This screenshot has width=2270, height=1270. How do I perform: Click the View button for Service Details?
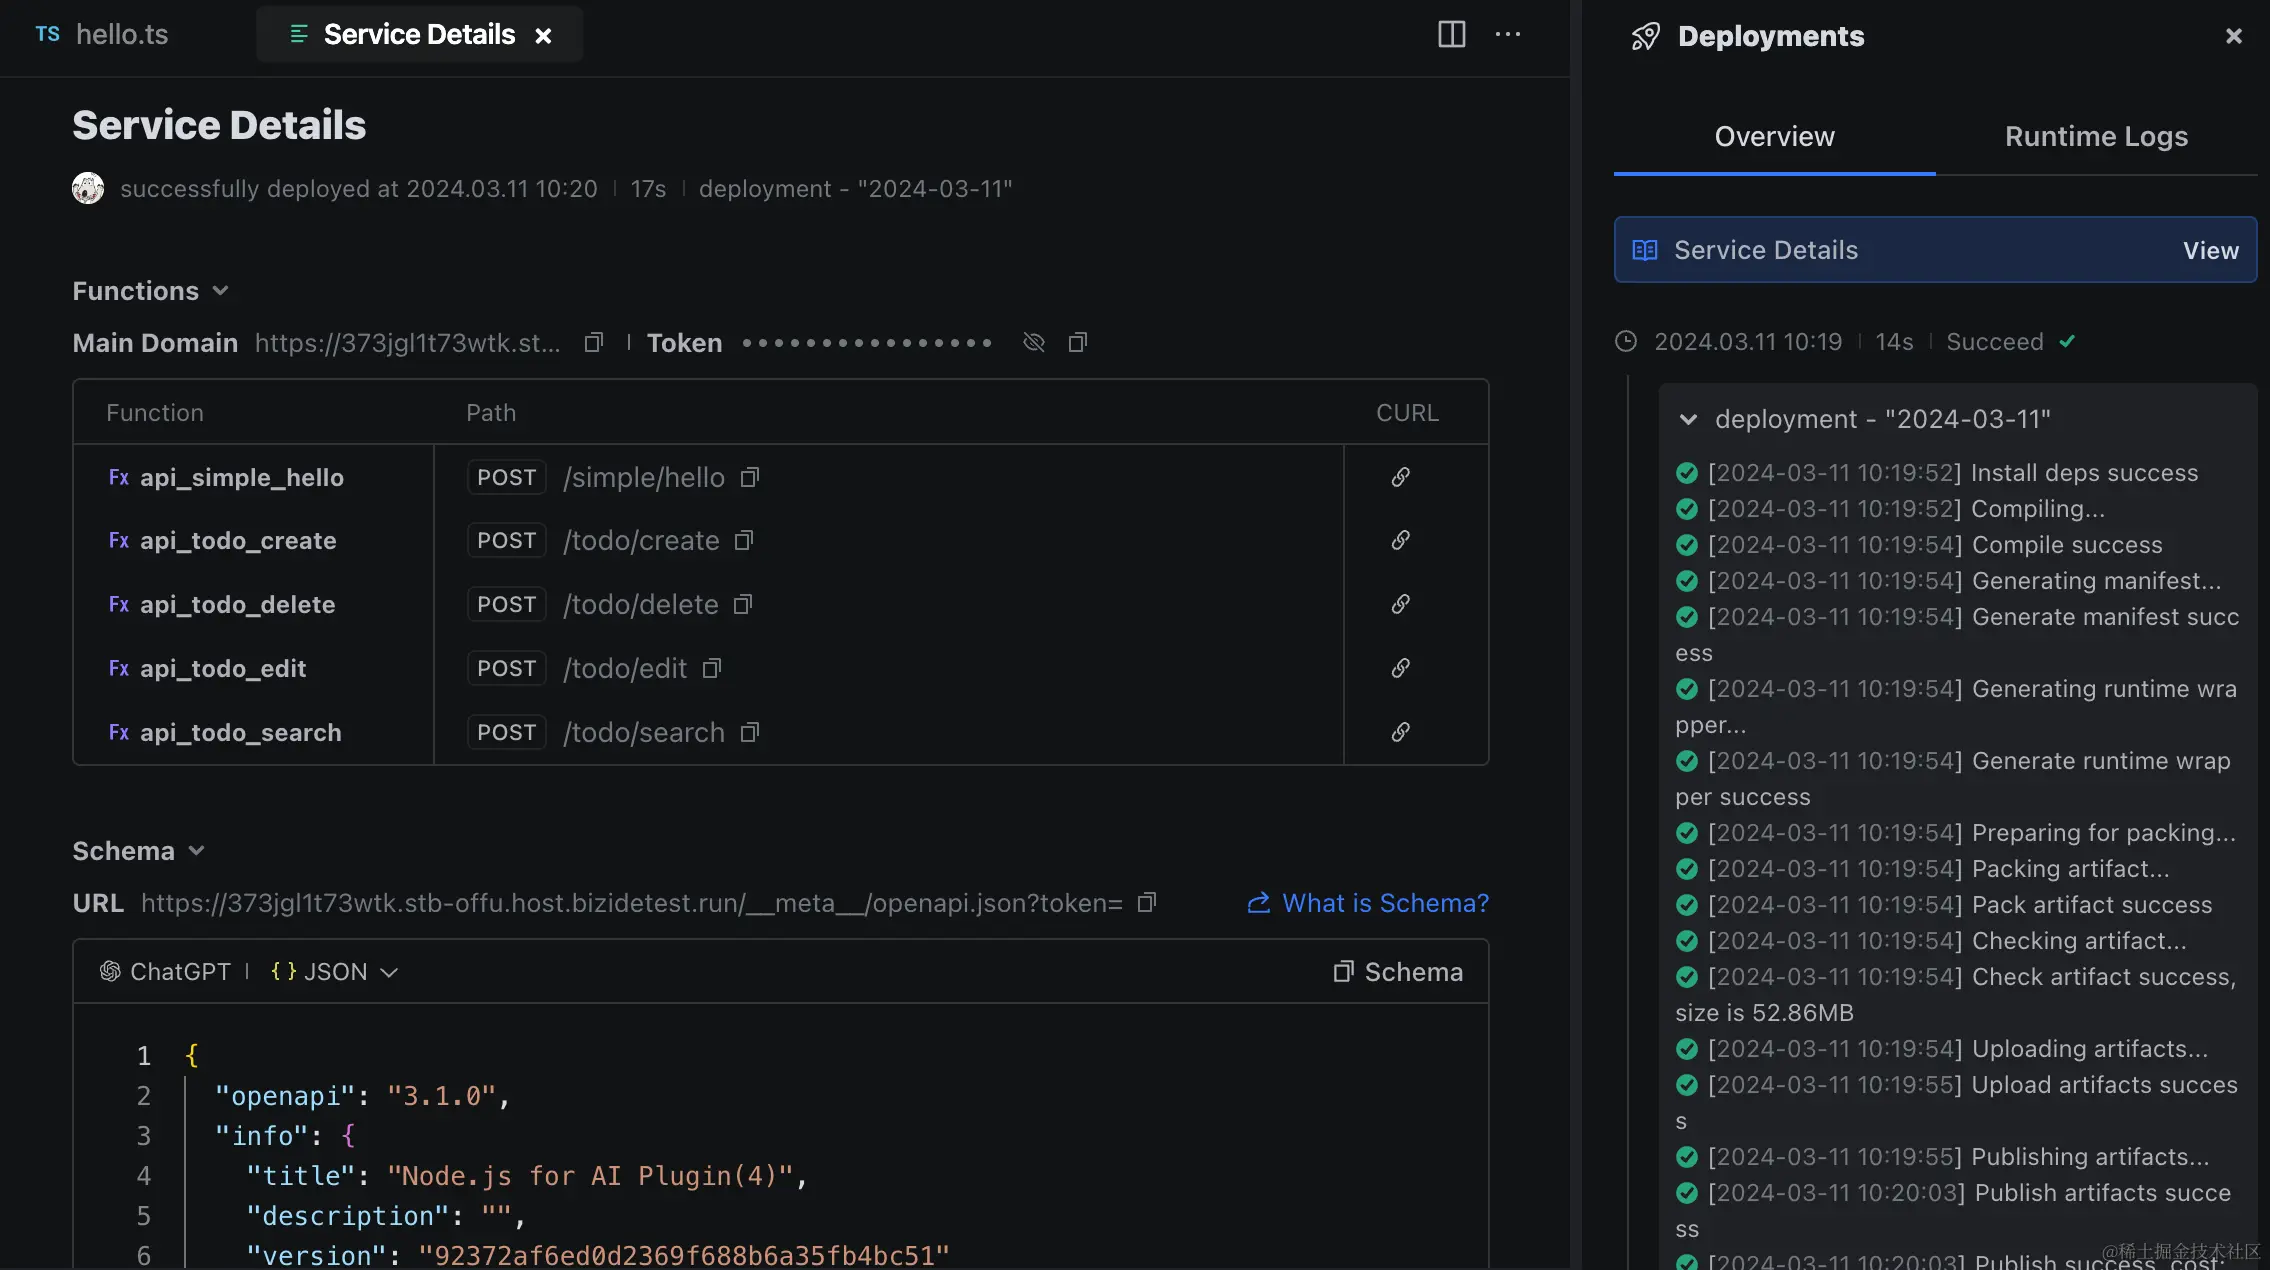pyautogui.click(x=2209, y=250)
